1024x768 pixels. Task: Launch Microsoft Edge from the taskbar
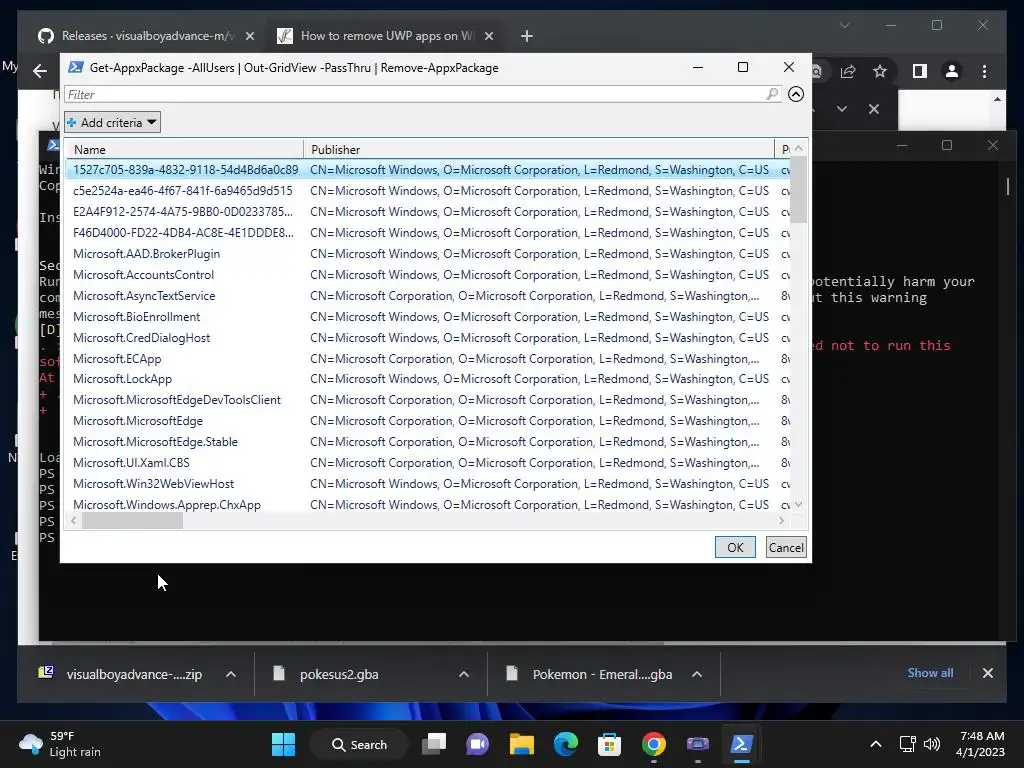click(x=566, y=744)
